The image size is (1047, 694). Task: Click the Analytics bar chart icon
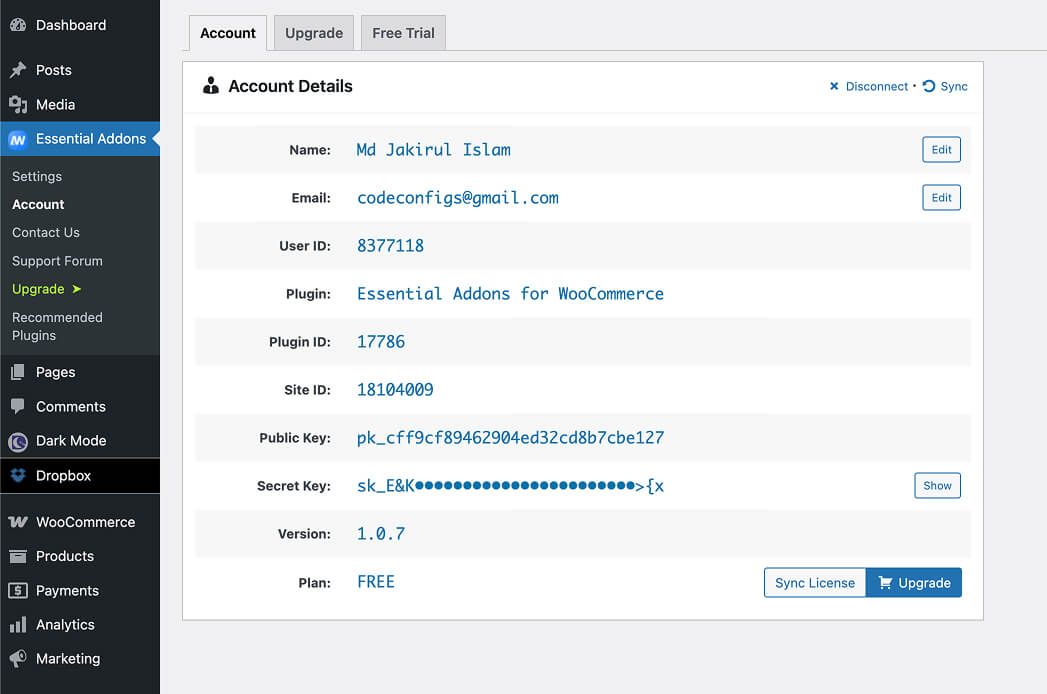18,625
